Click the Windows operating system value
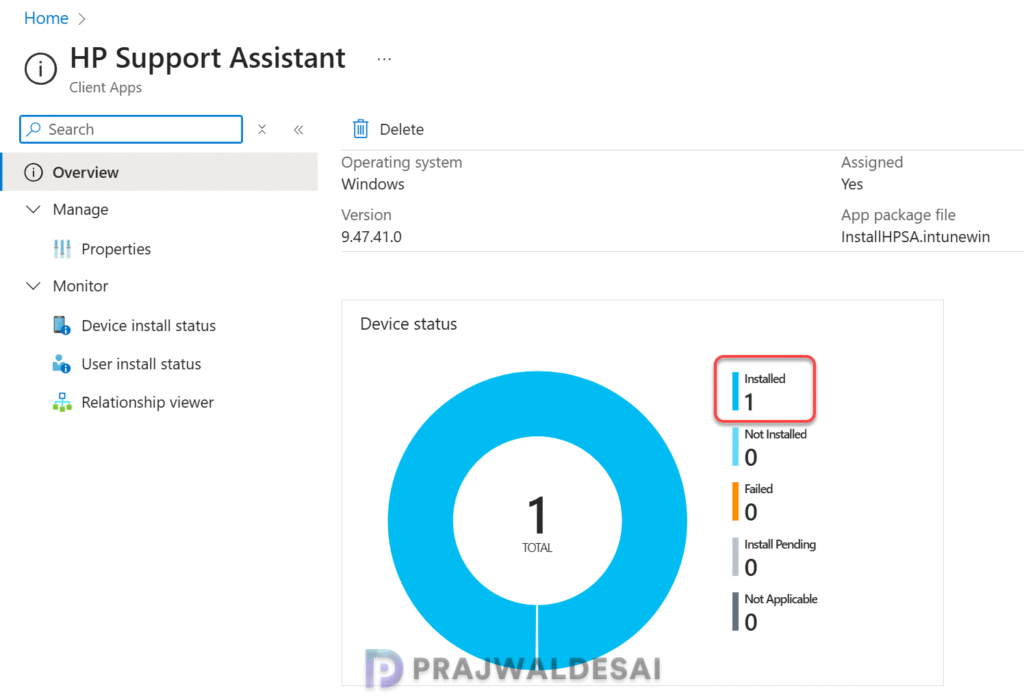This screenshot has height=697, width=1024. point(373,184)
